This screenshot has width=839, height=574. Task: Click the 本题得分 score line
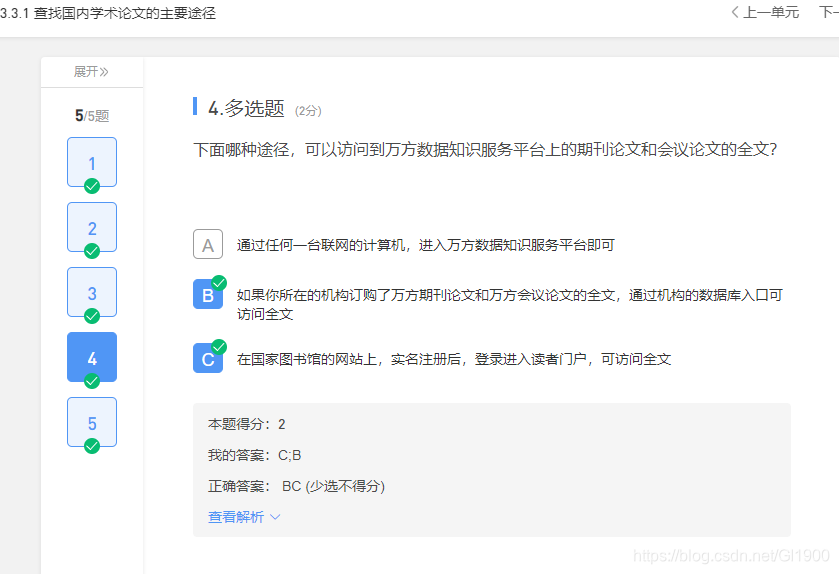[247, 424]
